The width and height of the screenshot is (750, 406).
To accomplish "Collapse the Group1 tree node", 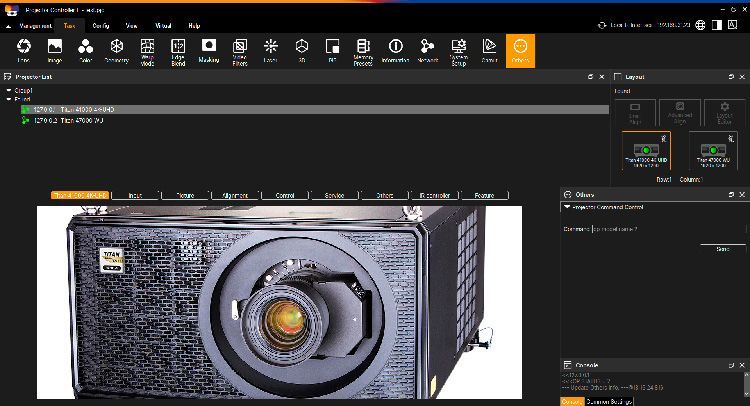I will 9,90.
